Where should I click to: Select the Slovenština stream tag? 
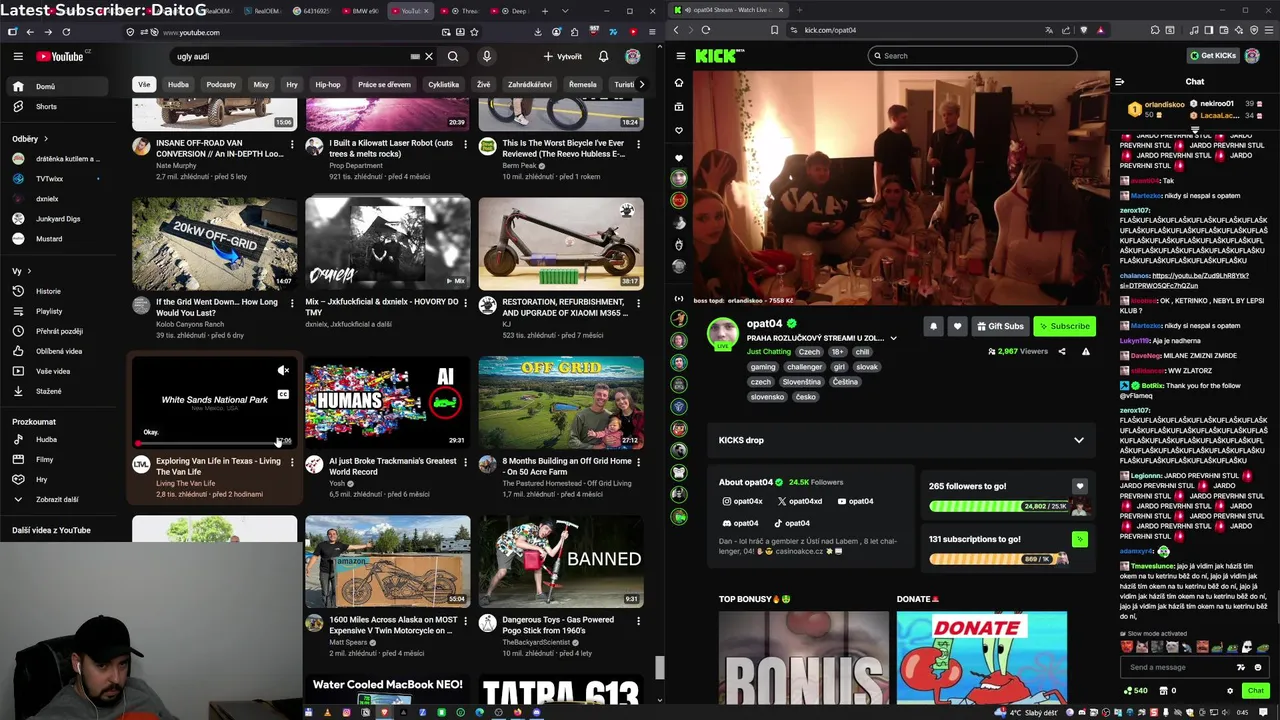click(x=802, y=382)
